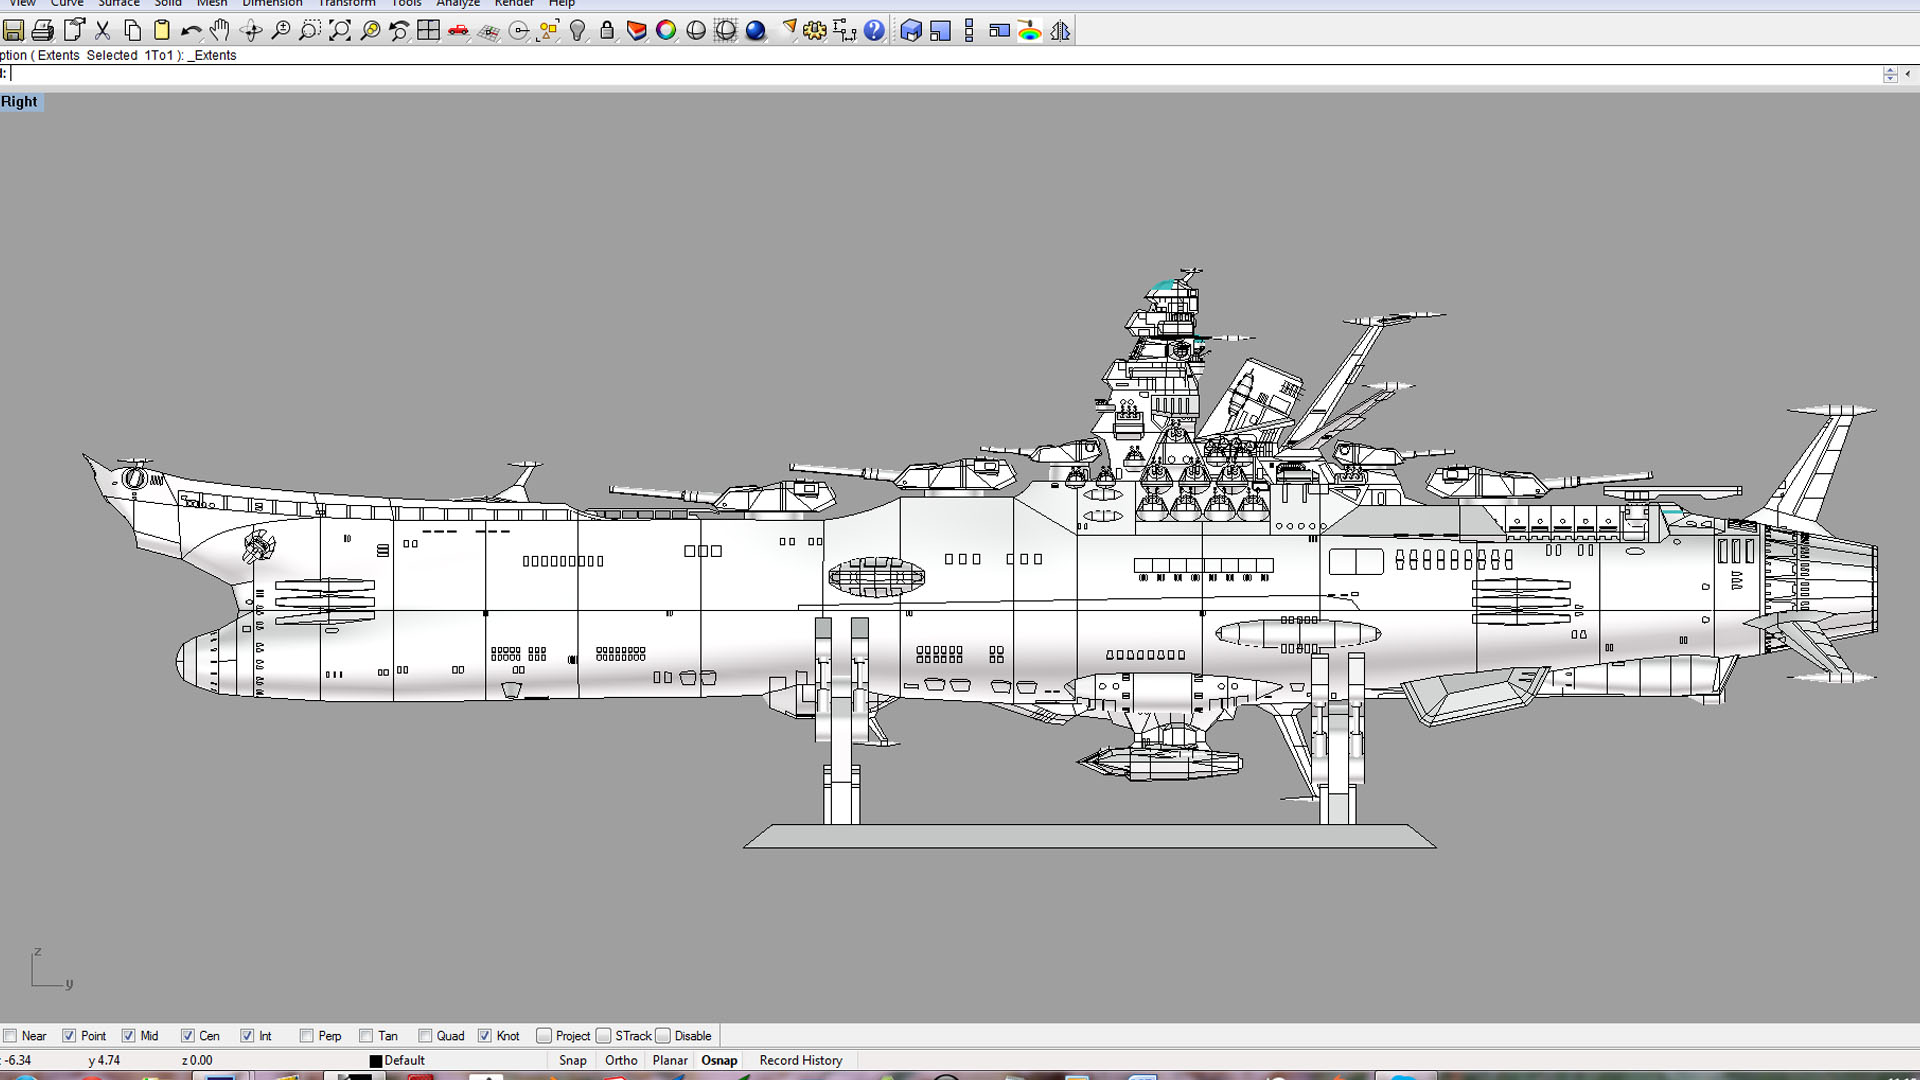The image size is (1920, 1080).
Task: Click in the command prompt input field
Action: (945, 74)
